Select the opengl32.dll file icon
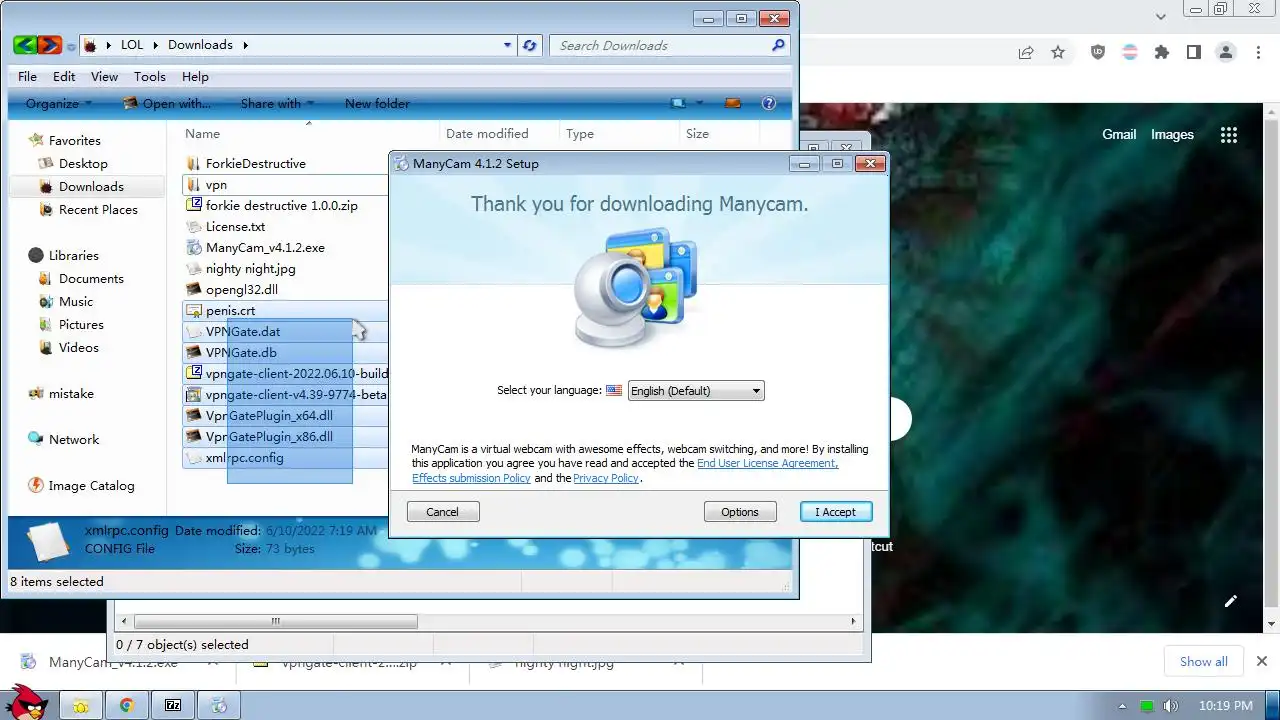Image resolution: width=1280 pixels, height=720 pixels. (194, 289)
